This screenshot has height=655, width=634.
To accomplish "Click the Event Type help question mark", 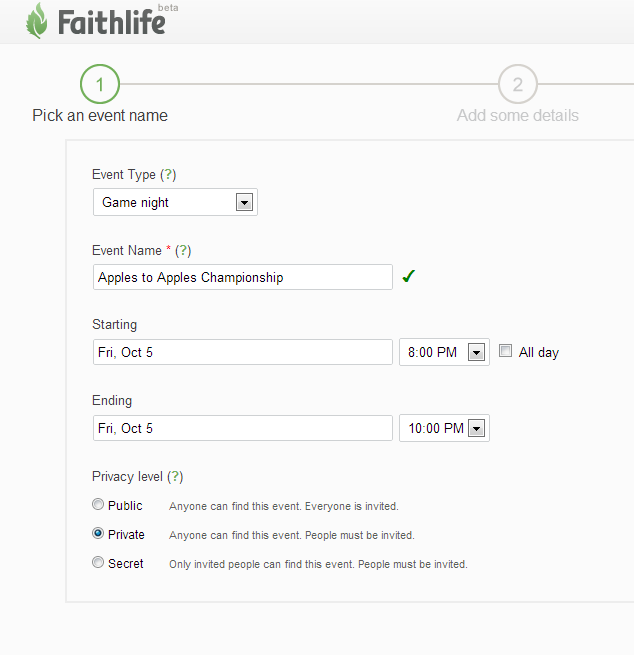I will (x=168, y=175).
